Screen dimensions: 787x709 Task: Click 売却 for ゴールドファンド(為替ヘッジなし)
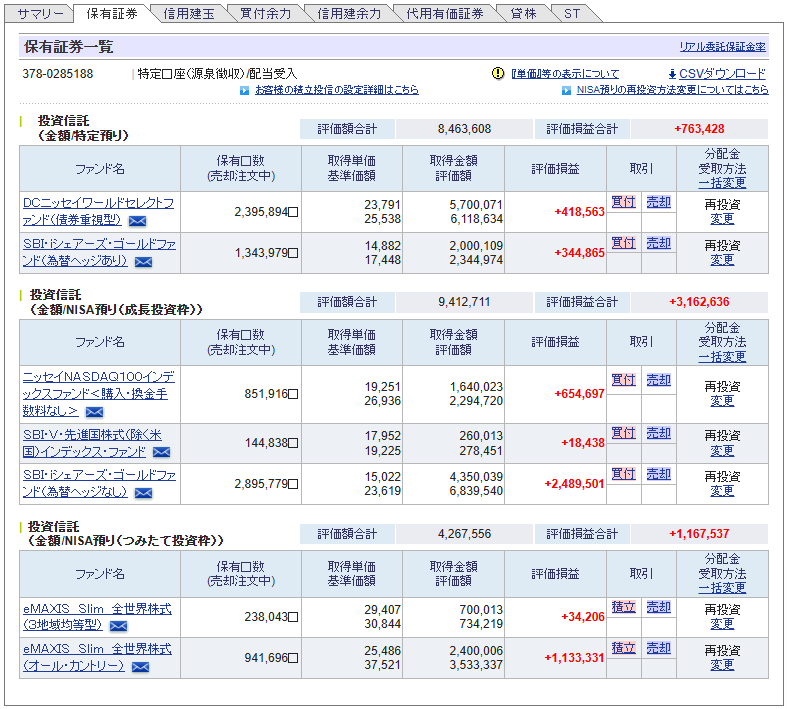(x=659, y=474)
